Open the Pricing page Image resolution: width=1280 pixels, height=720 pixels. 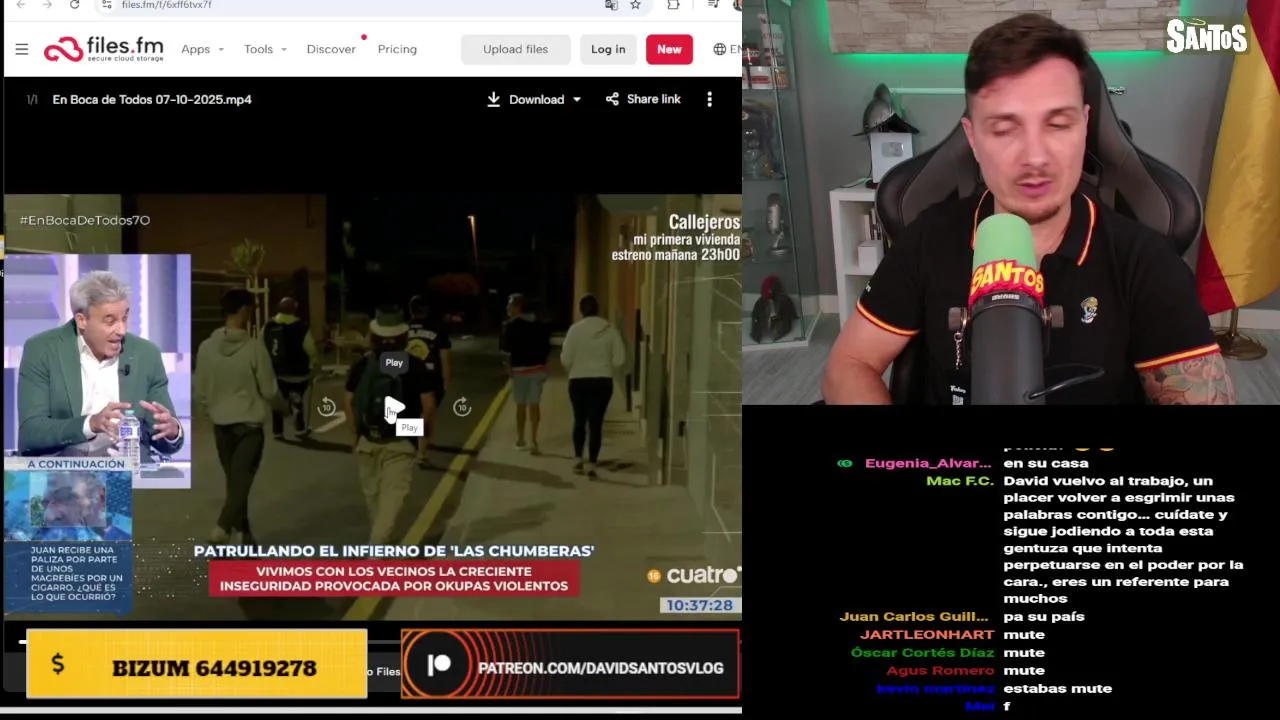397,49
